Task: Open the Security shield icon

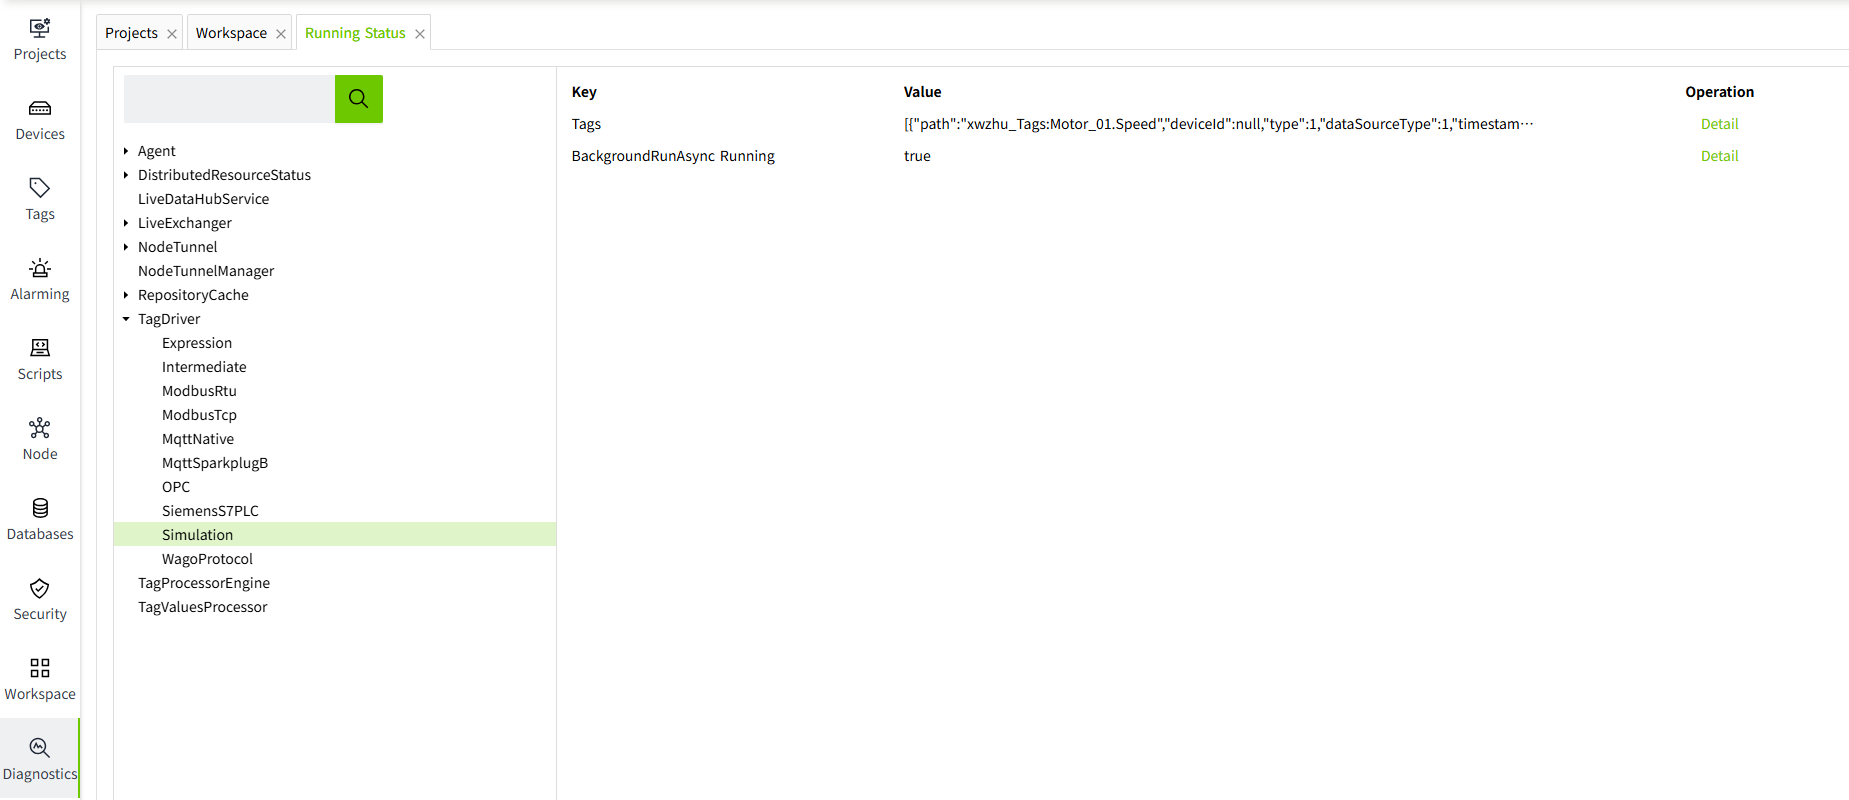Action: (x=40, y=589)
